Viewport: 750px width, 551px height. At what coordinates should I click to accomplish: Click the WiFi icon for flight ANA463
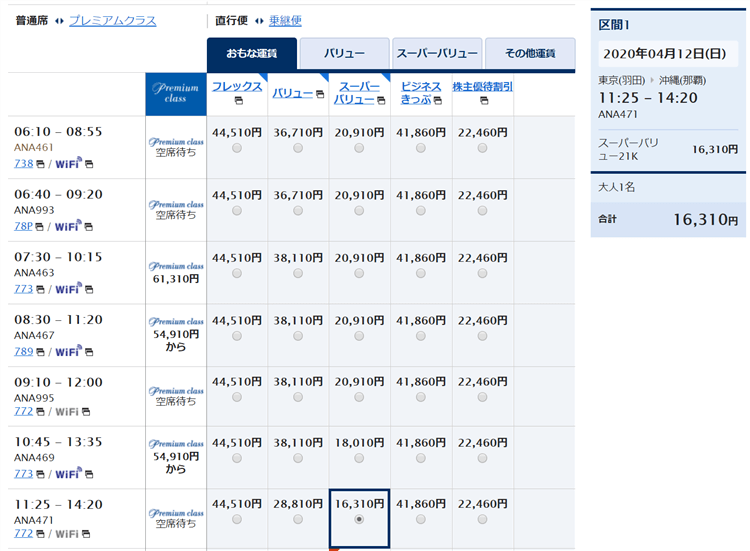[68, 288]
